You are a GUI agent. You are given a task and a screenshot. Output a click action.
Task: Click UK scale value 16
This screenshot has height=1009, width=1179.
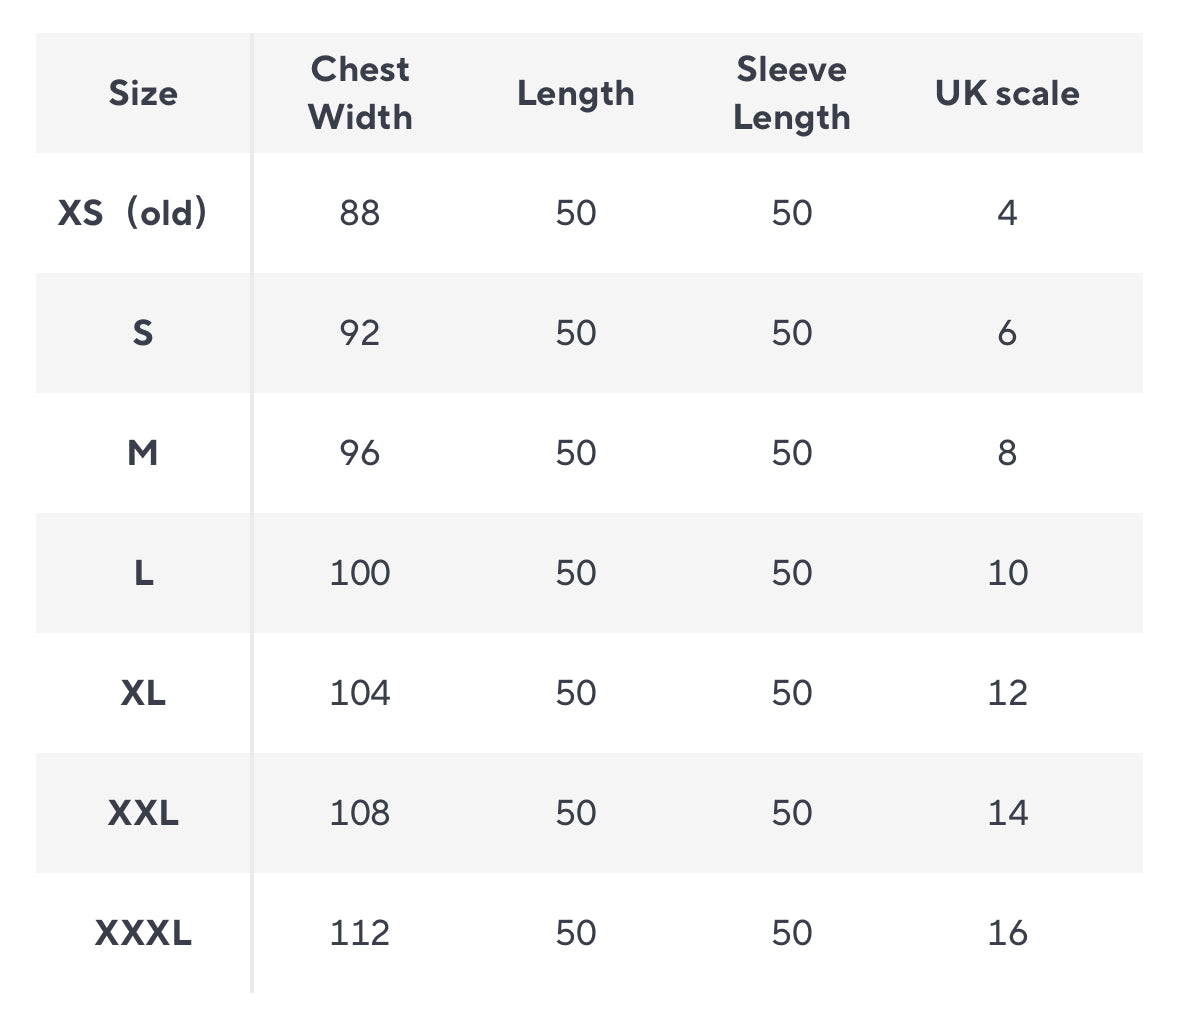(x=1007, y=933)
